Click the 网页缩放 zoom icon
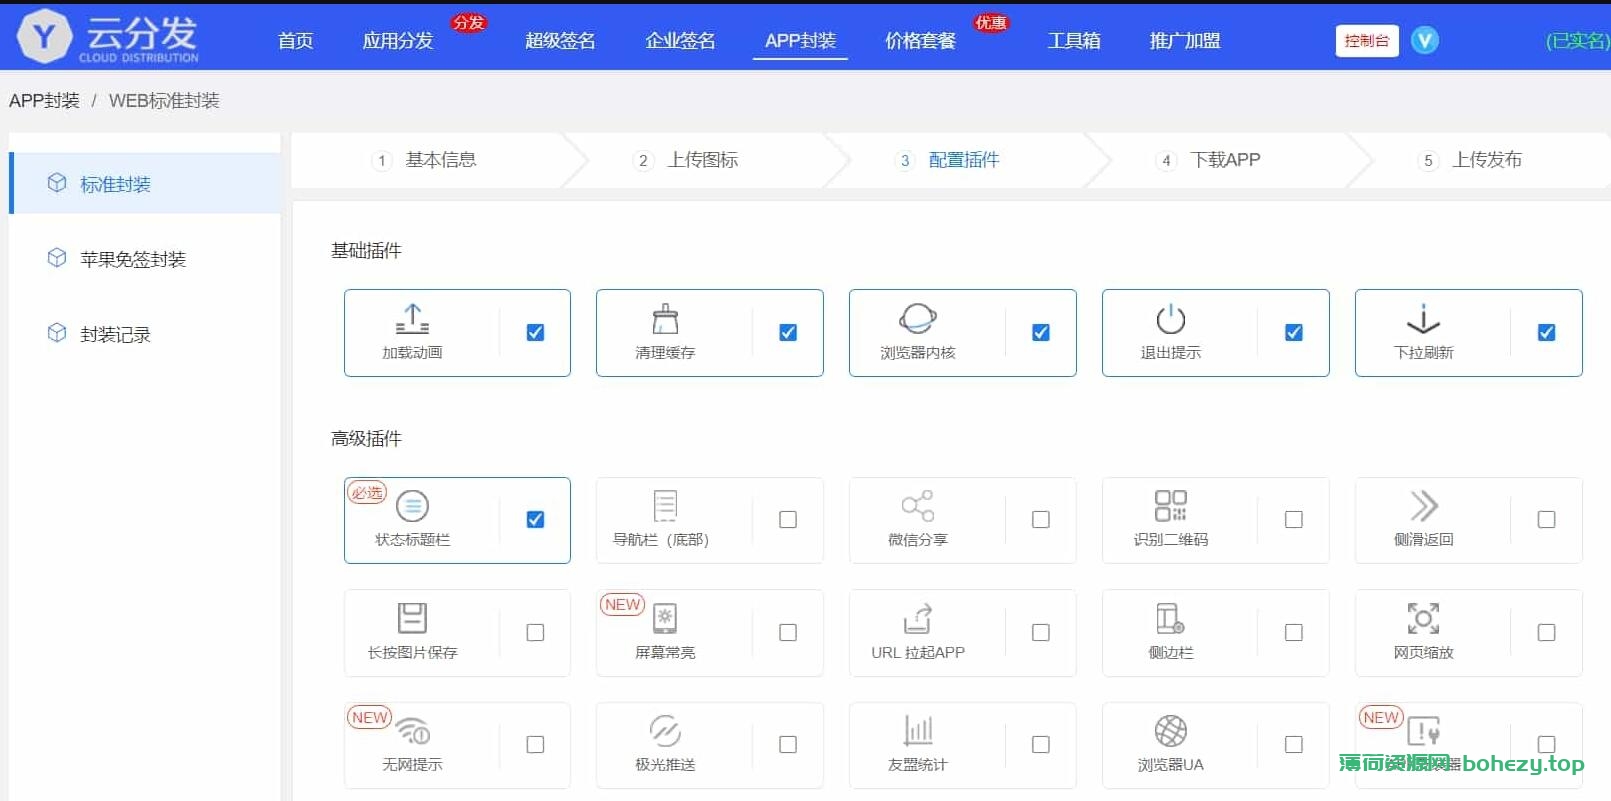Screen dimensions: 1611x801 (x=1423, y=618)
